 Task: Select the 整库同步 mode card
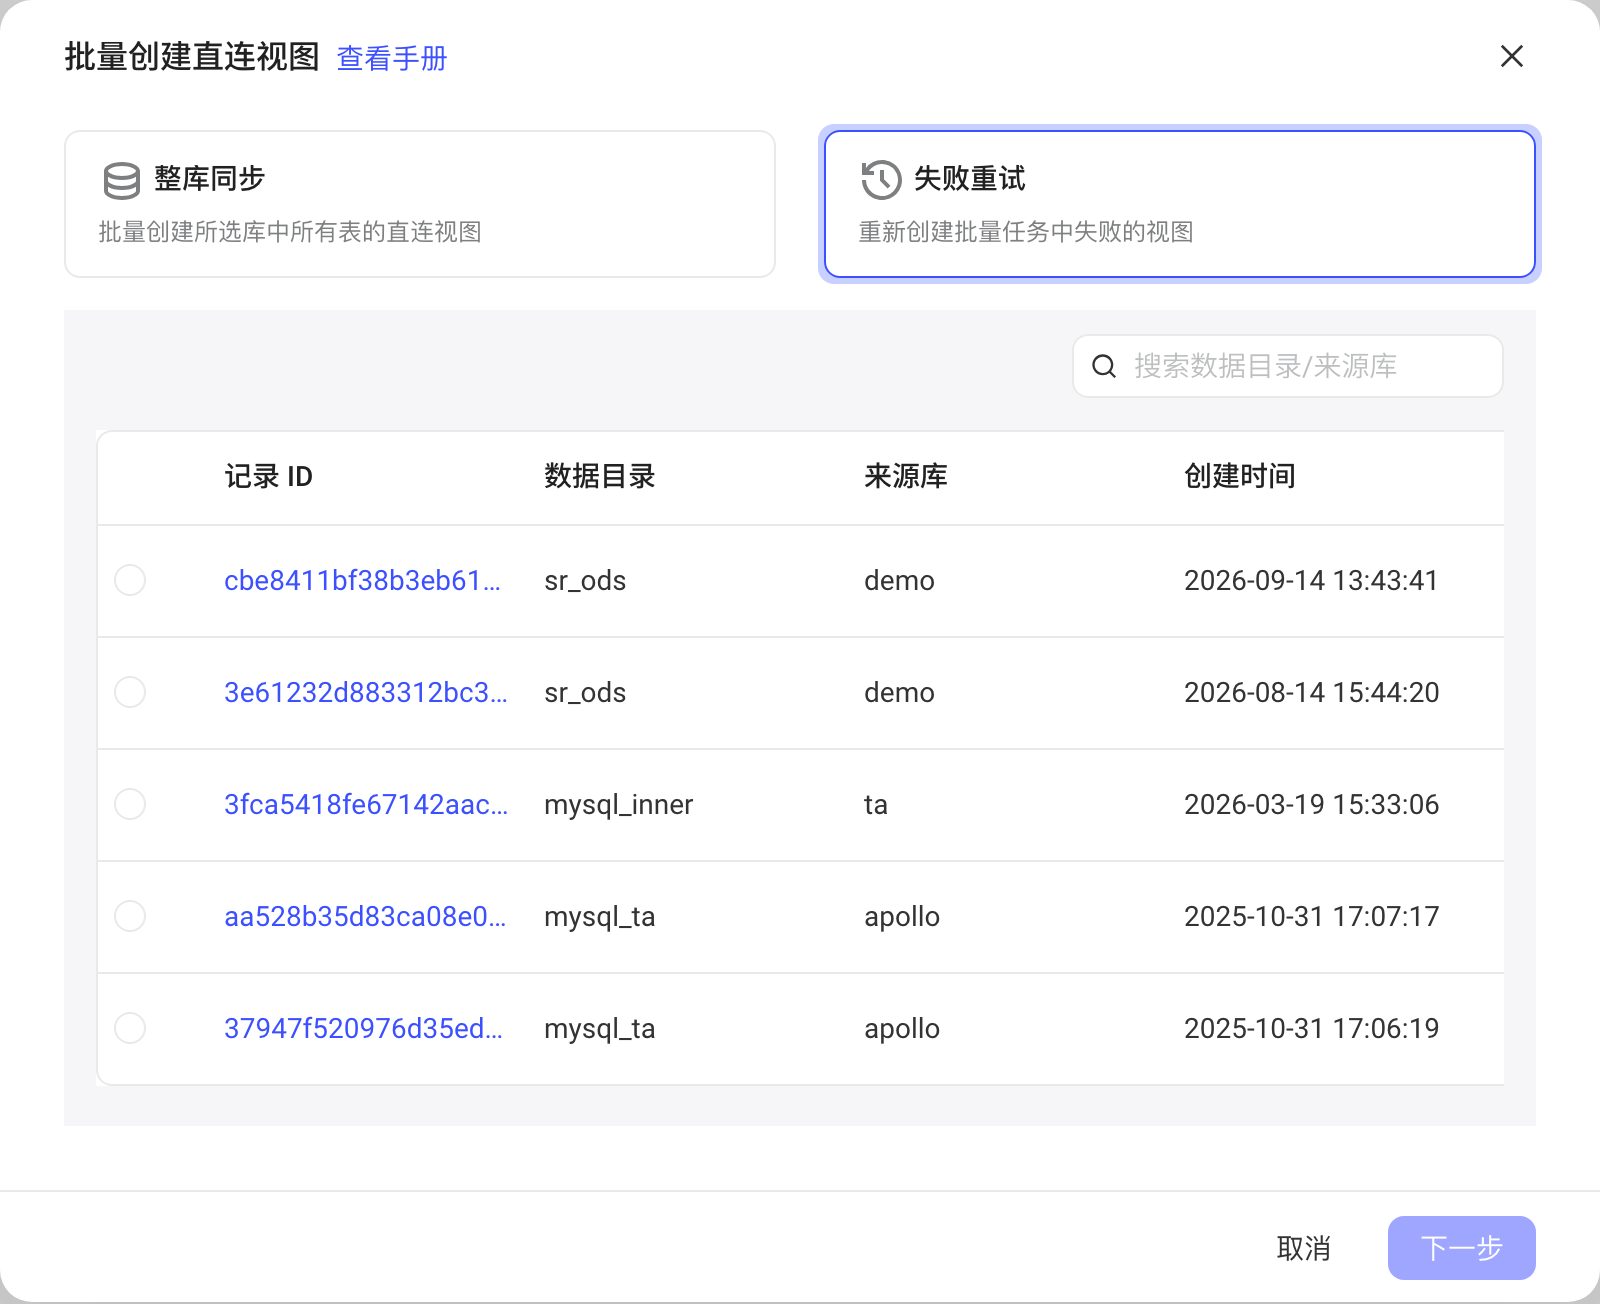420,204
